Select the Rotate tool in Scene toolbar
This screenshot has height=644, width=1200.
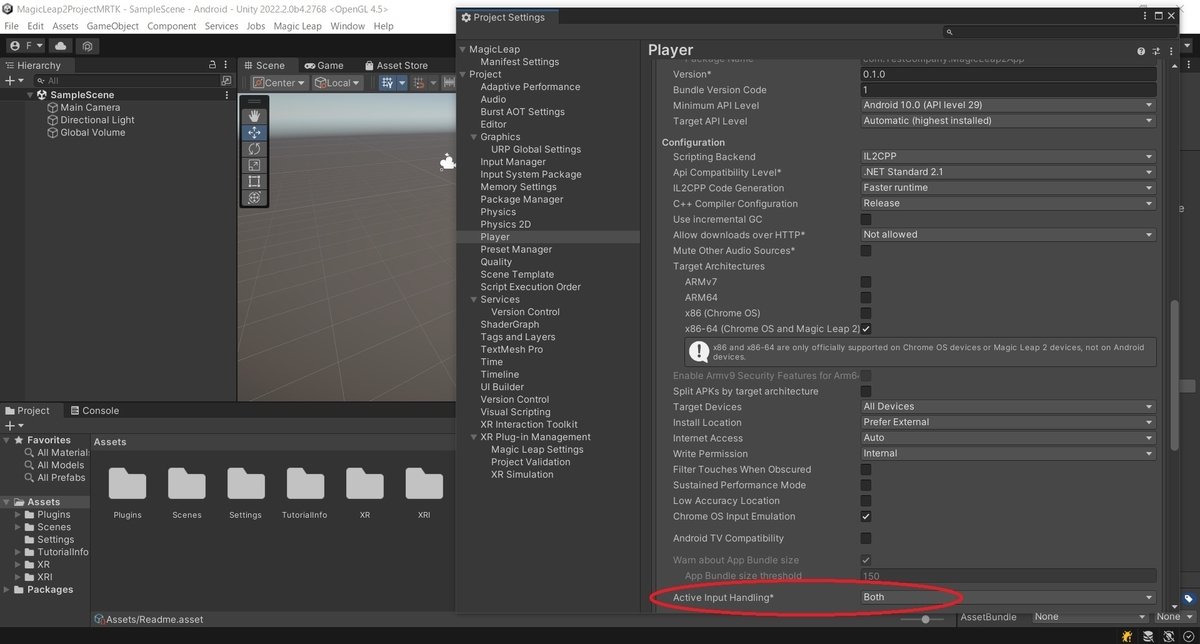254,148
